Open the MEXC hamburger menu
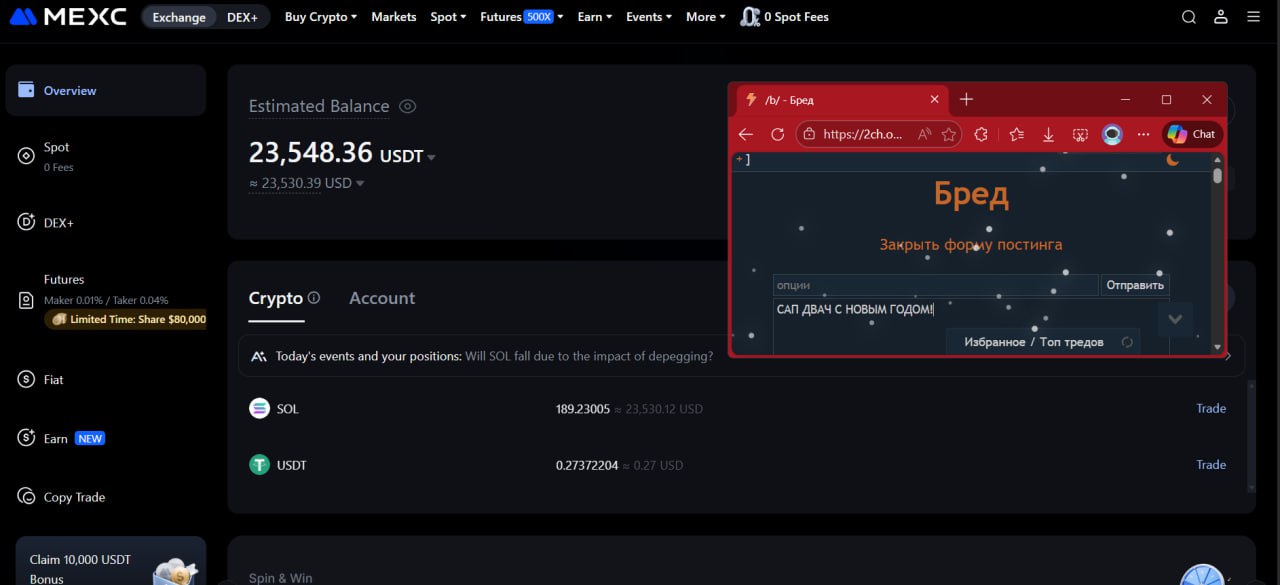 1253,17
